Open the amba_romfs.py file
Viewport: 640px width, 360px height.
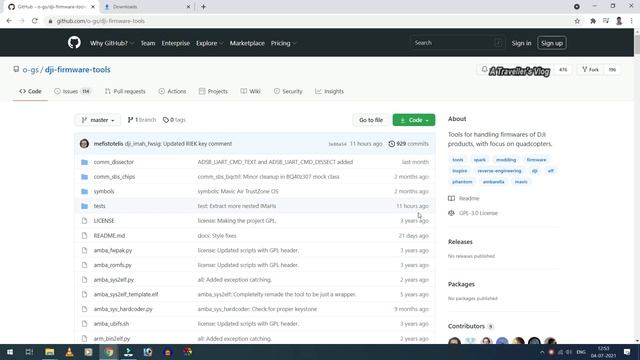113,265
